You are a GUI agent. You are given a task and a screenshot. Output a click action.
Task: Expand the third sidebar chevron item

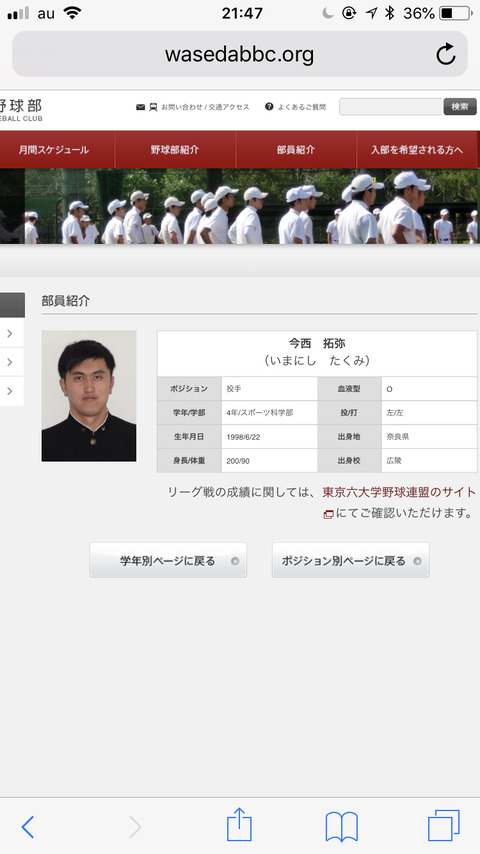coord(11,391)
